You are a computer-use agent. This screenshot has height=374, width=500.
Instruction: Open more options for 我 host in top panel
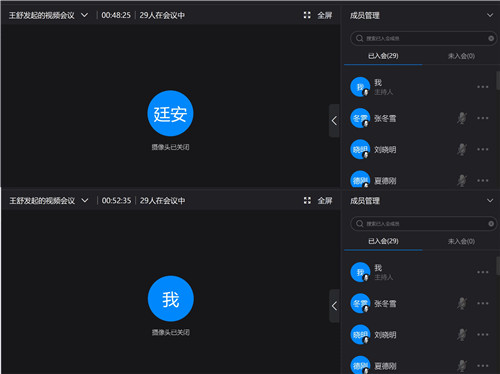(x=482, y=87)
